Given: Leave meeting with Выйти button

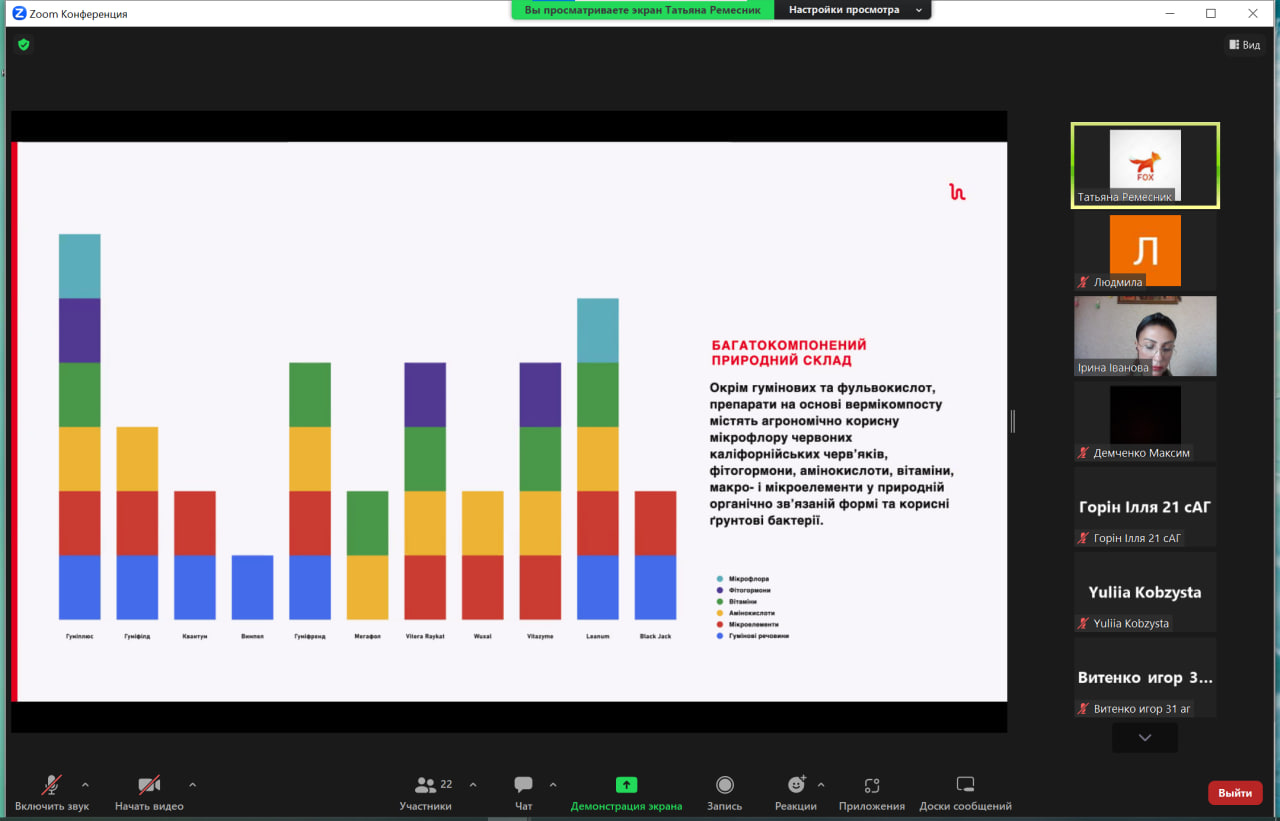Looking at the screenshot, I should 1235,793.
